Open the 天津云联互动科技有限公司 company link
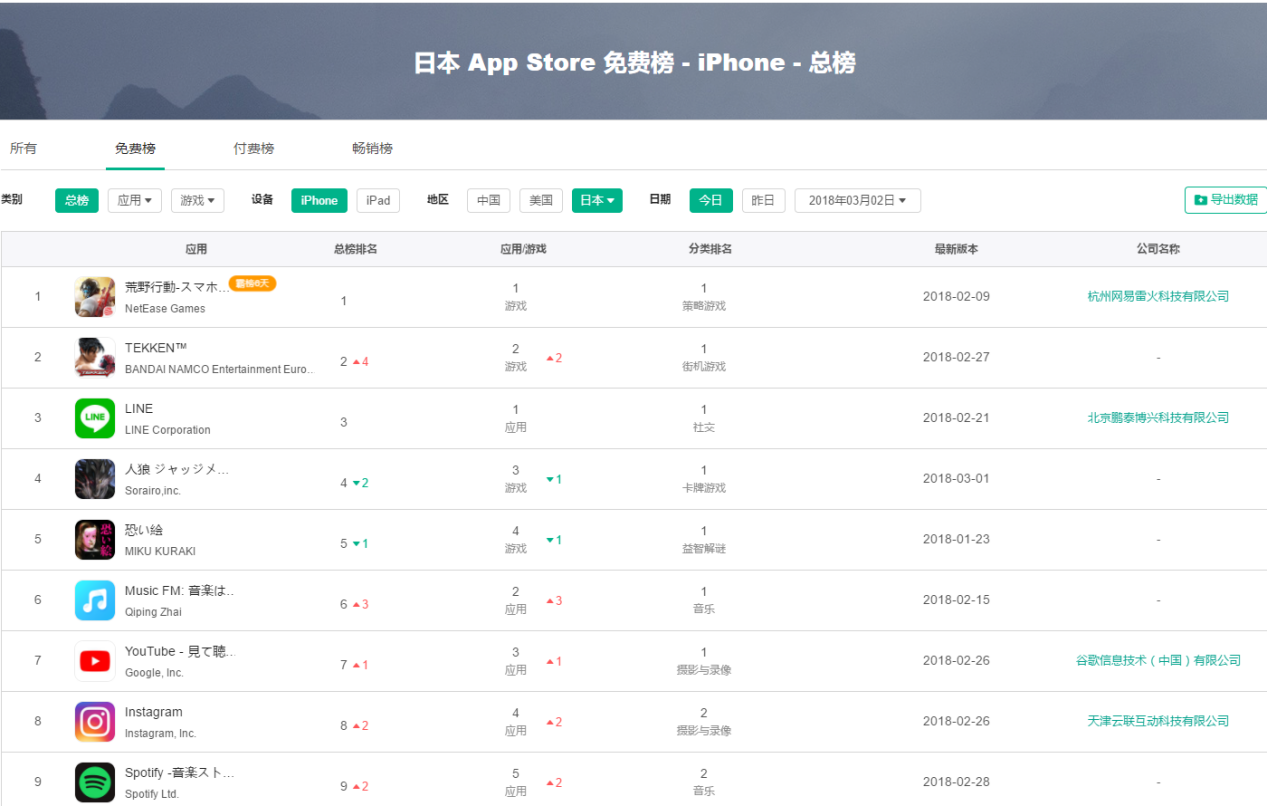 1158,721
